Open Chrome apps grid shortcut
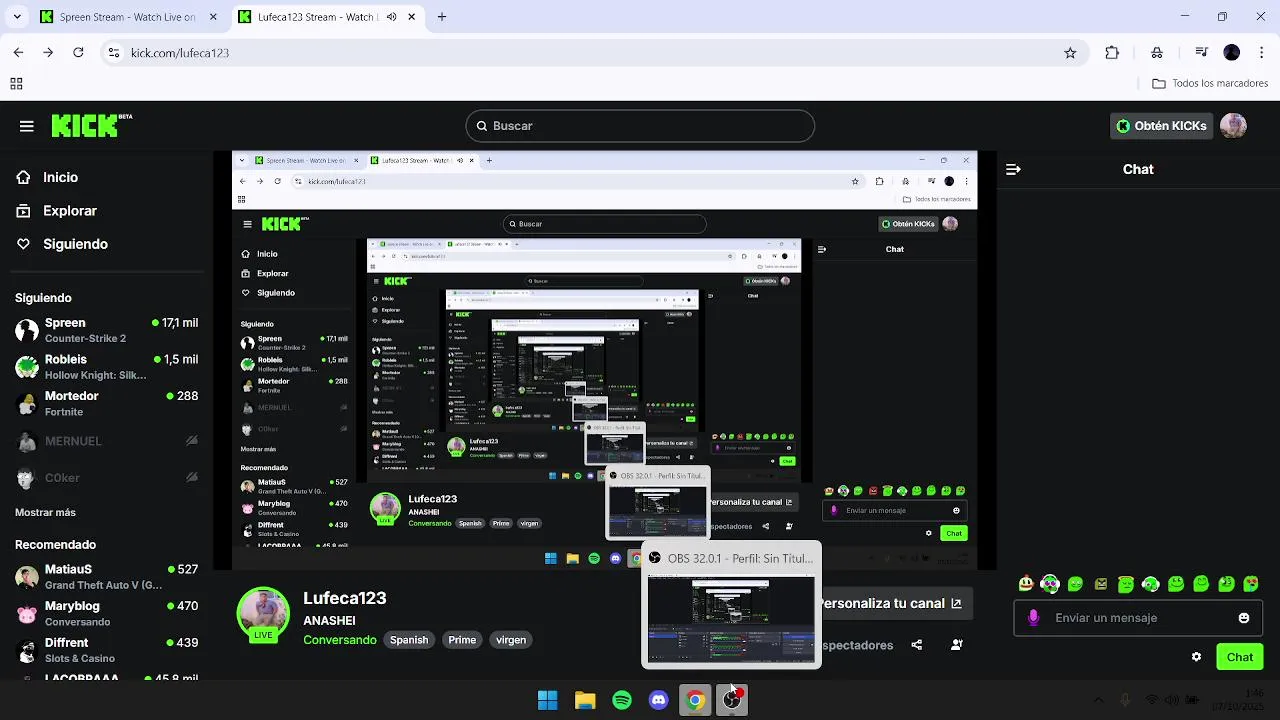Viewport: 1280px width, 720px height. pyautogui.click(x=16, y=84)
